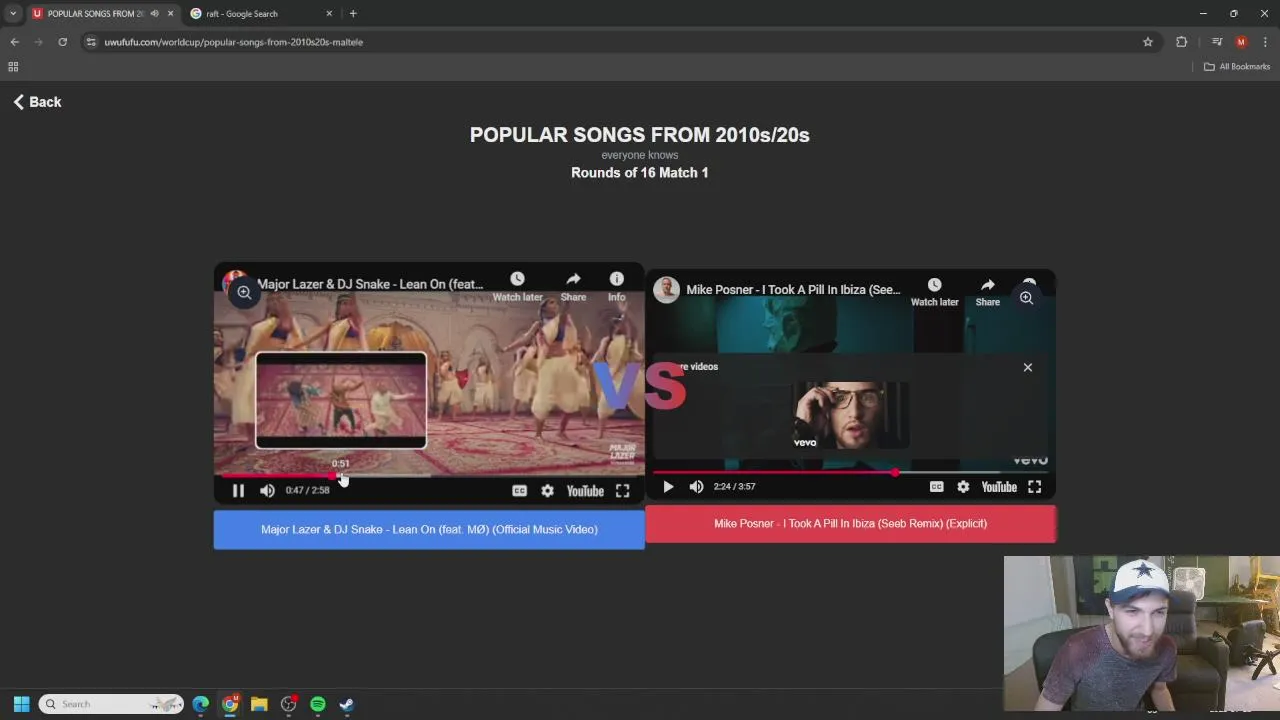The height and width of the screenshot is (720, 1280).
Task: Toggle captions on Mike Posner video
Action: [x=936, y=487]
